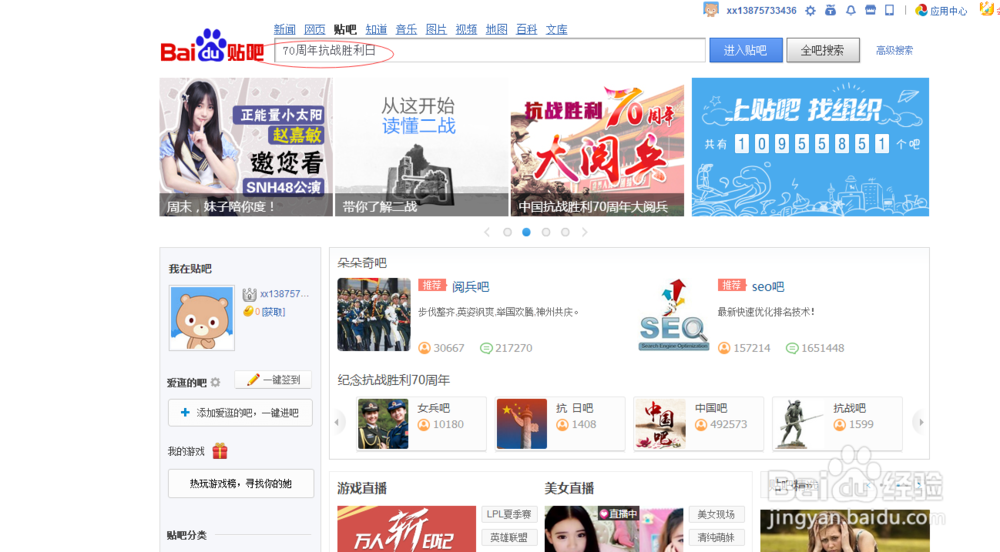Viewport: 1000px width, 552px height.
Task: Select the first carousel dot
Action: pos(507,233)
